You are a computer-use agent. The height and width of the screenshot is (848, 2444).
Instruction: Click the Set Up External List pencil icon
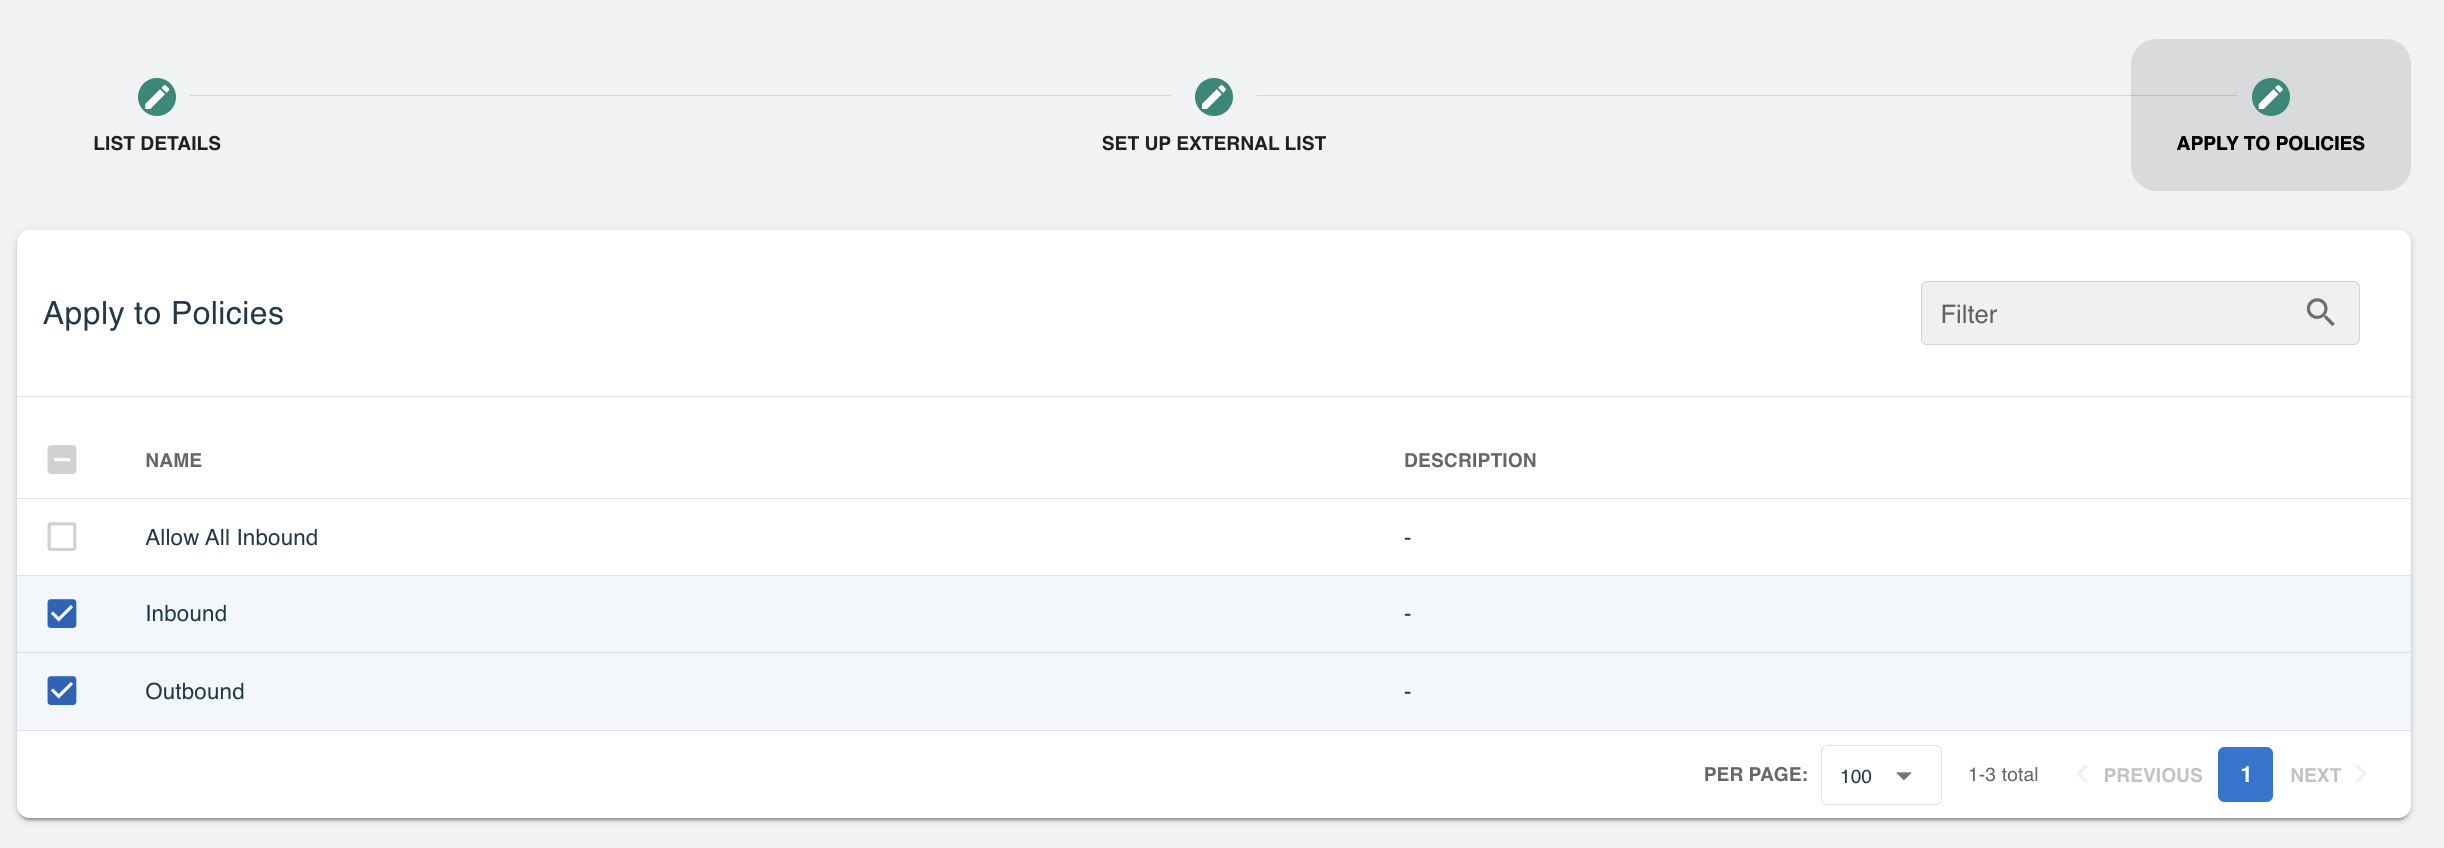(1214, 97)
